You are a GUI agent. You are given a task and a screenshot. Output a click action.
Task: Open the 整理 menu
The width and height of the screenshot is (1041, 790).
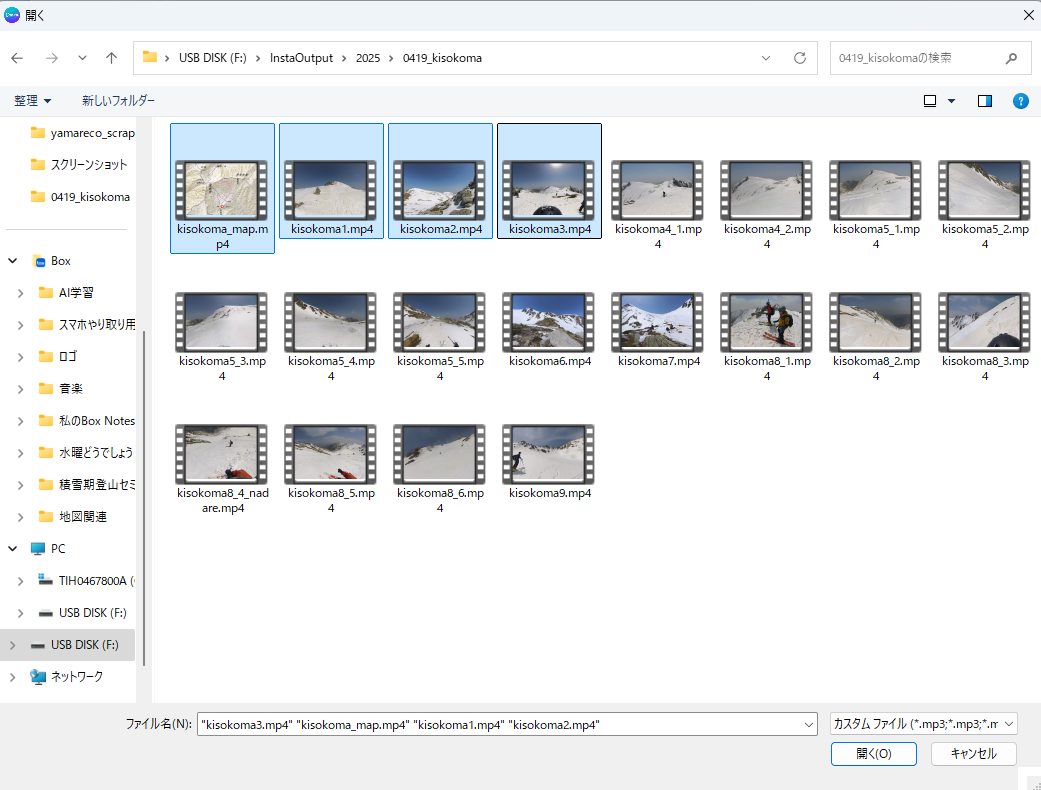pyautogui.click(x=32, y=101)
